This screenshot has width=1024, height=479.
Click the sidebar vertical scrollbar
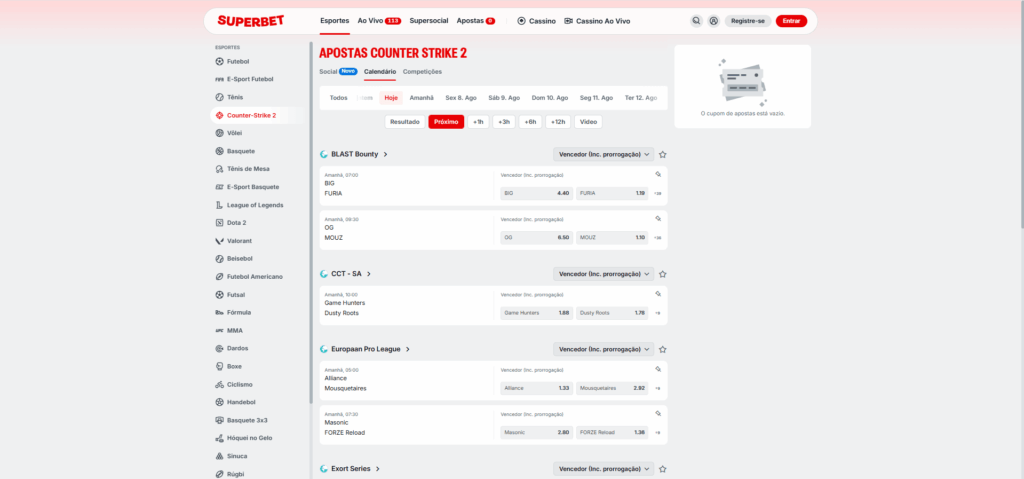(311, 222)
